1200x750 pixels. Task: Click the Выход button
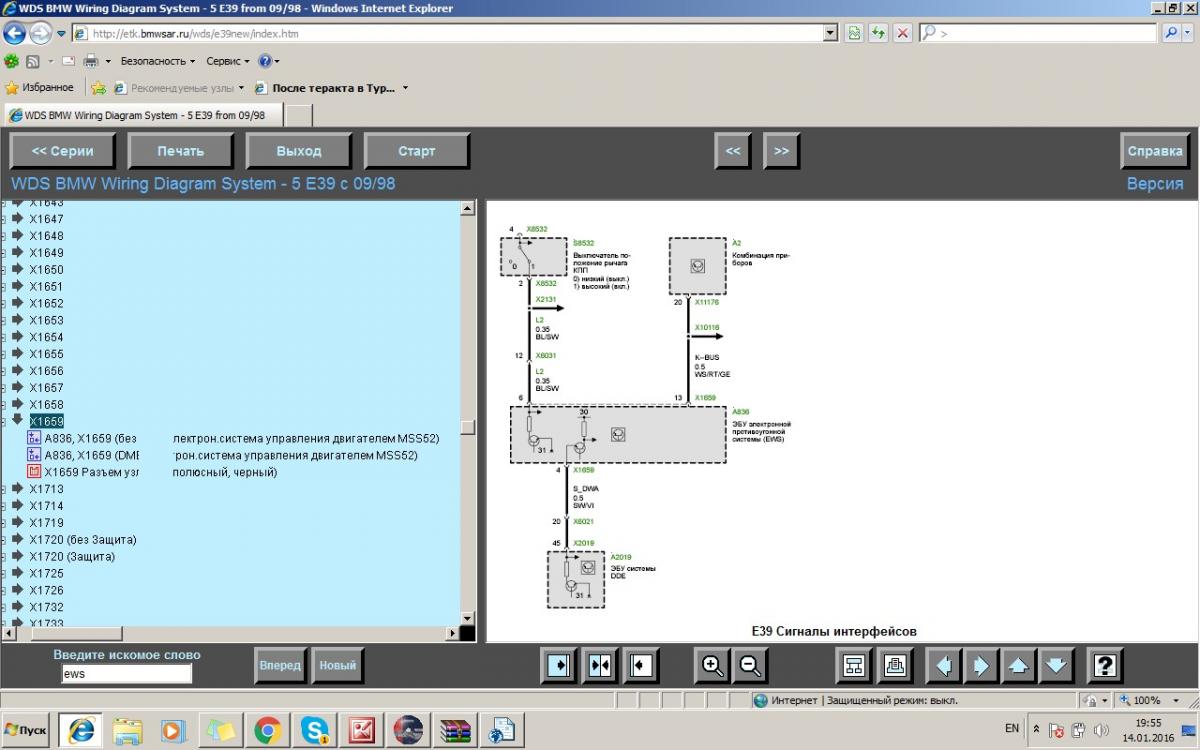298,151
